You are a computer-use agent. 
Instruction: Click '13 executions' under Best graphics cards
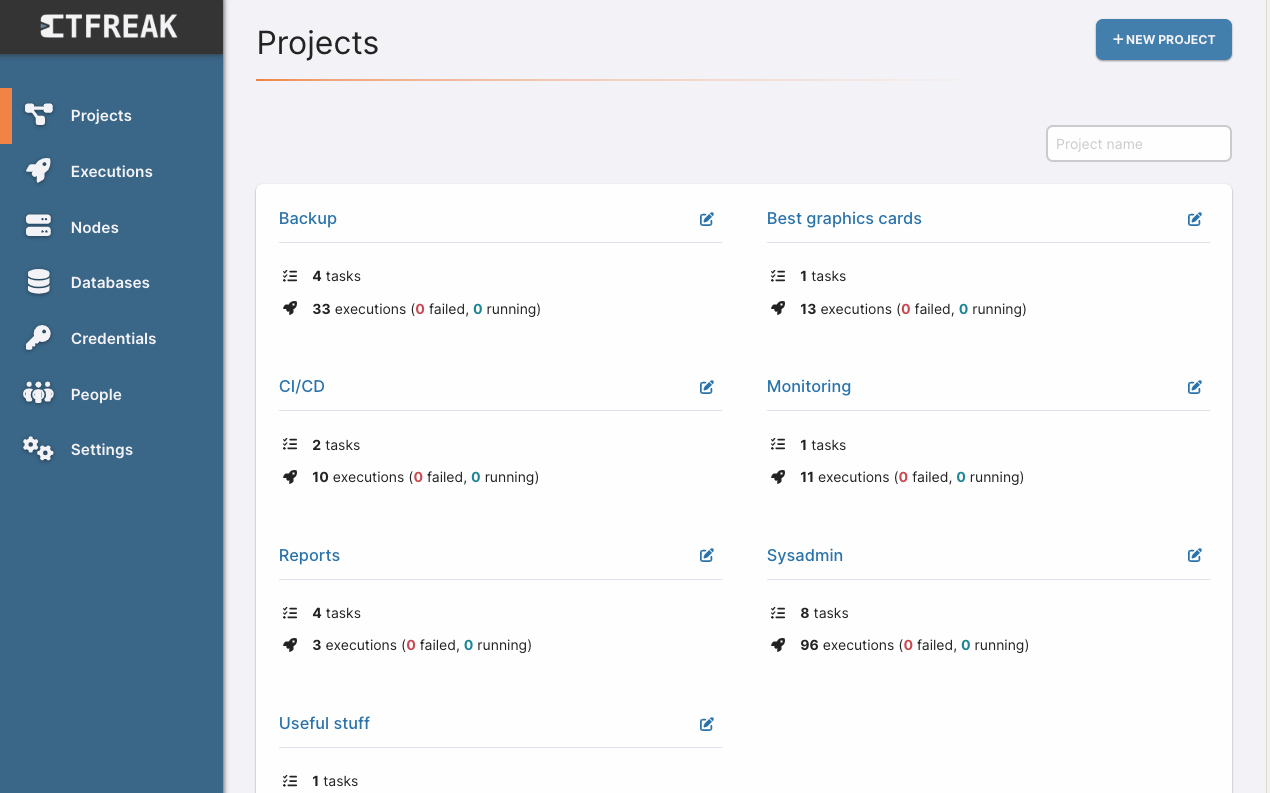pos(846,309)
